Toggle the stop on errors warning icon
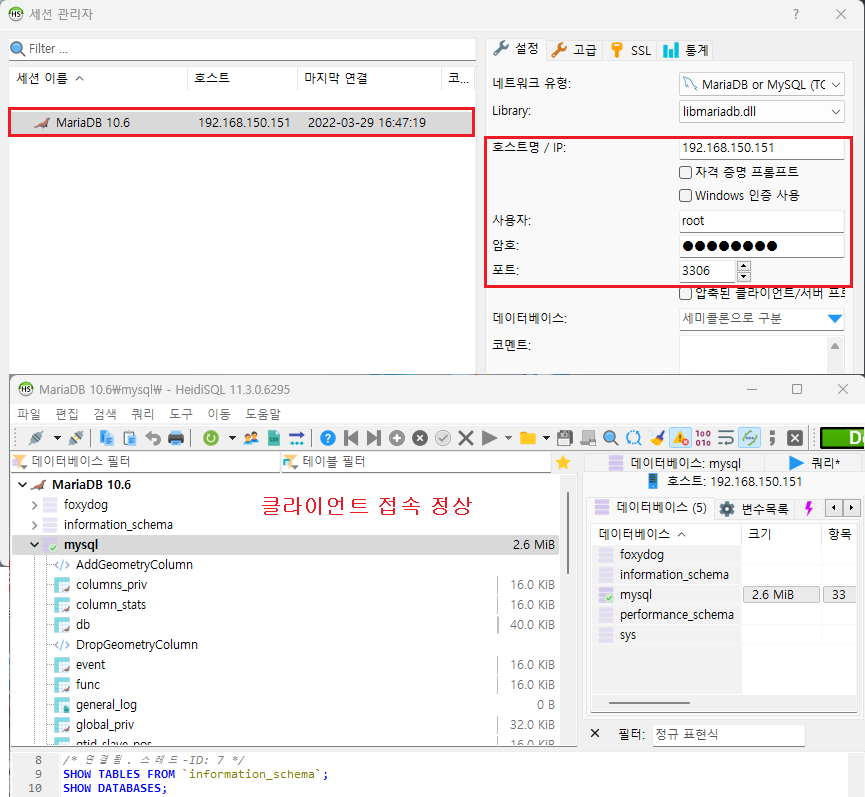The height and width of the screenshot is (797, 865). point(680,438)
